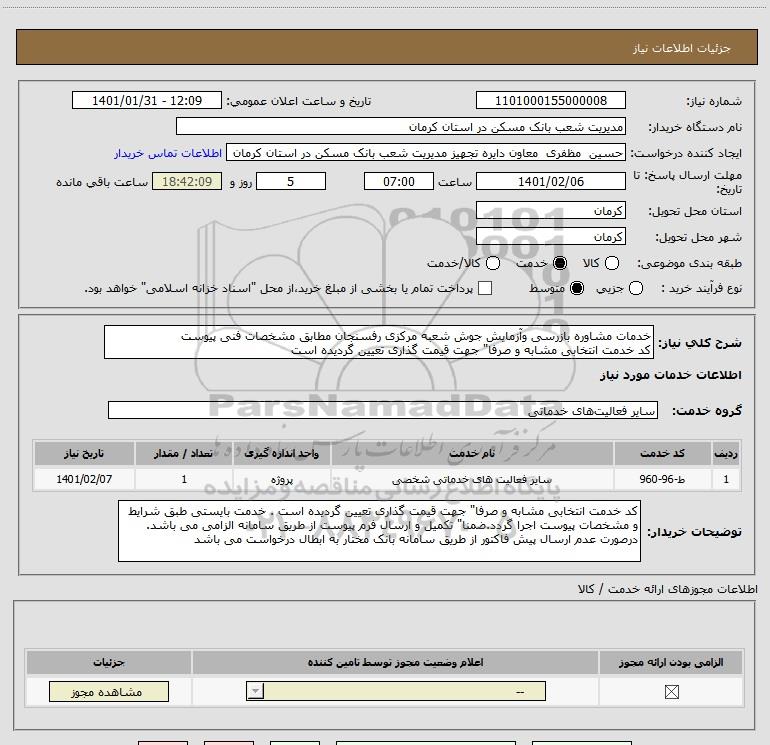Click the service group field سایر فعالیت‌های خدماتی
The image size is (770, 745).
tap(383, 410)
